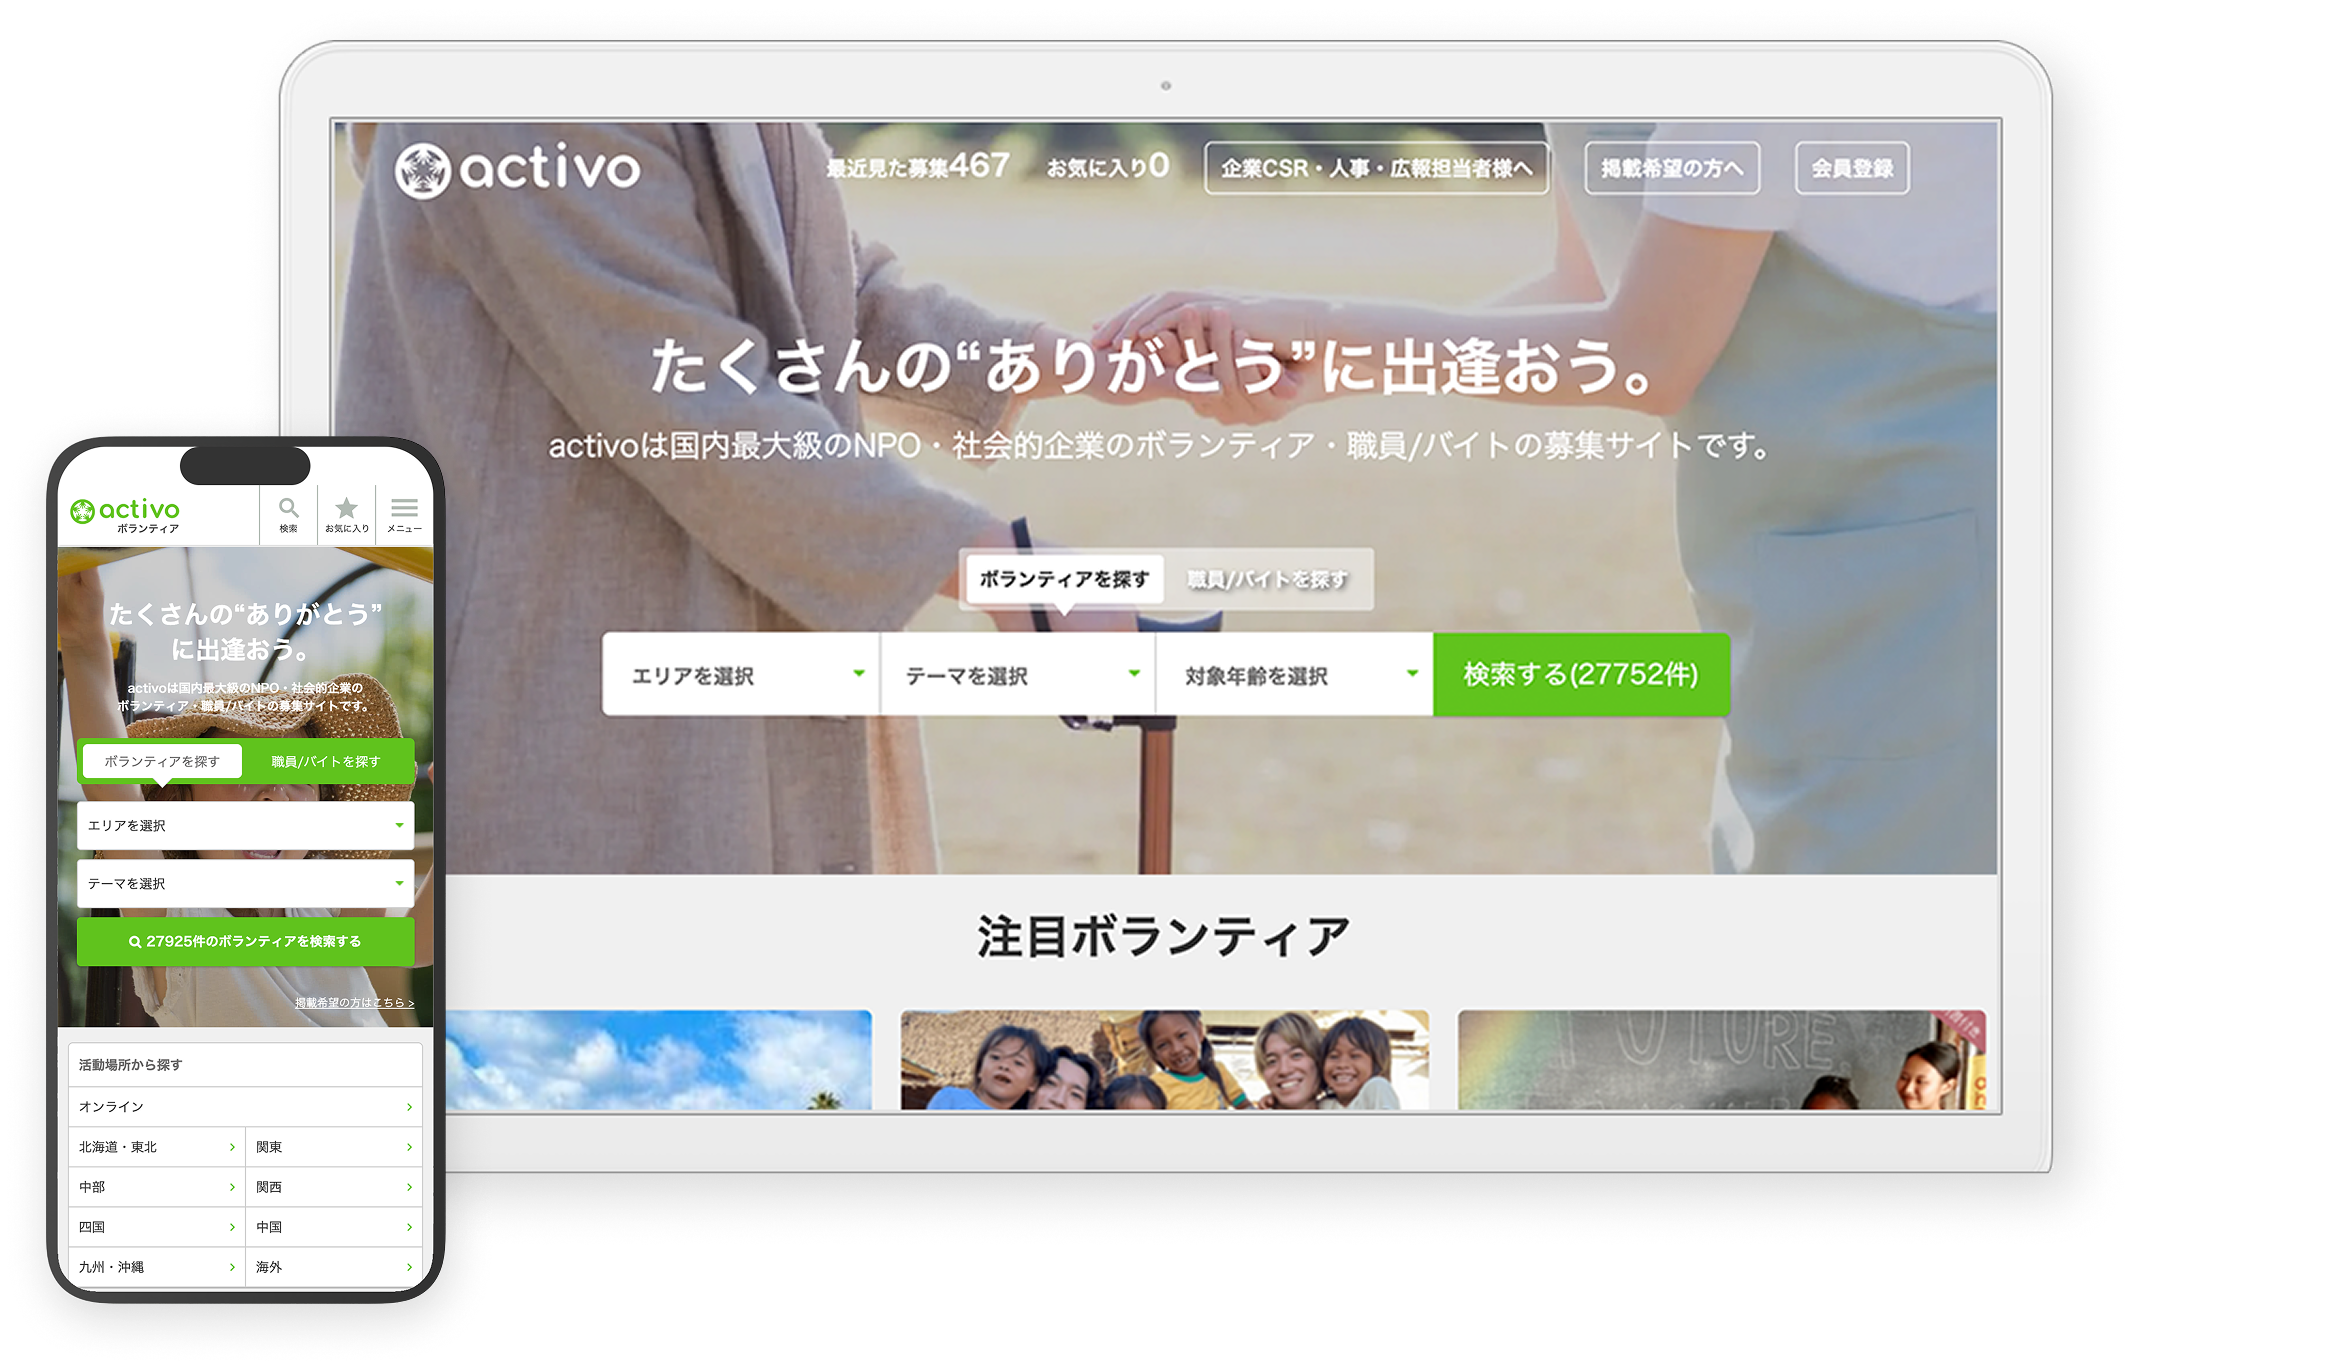Image resolution: width=2346 pixels, height=1368 pixels.
Task: Select mobile ボランティアを探す tab
Action: [162, 761]
